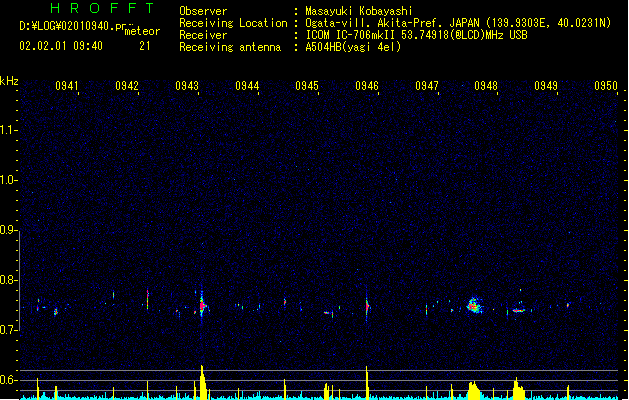
Task: Click the 1.1 kHz frequency label
Action: point(8,130)
